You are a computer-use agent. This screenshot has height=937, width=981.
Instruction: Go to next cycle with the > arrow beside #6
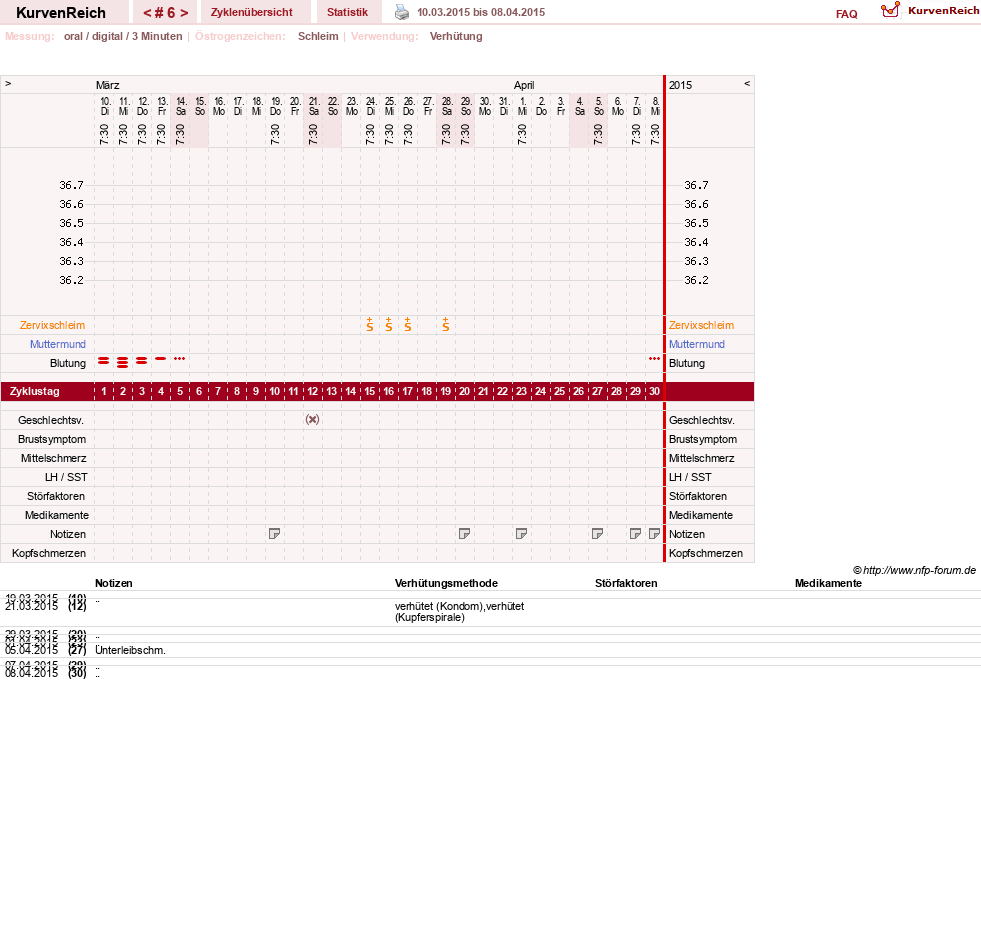click(x=184, y=13)
